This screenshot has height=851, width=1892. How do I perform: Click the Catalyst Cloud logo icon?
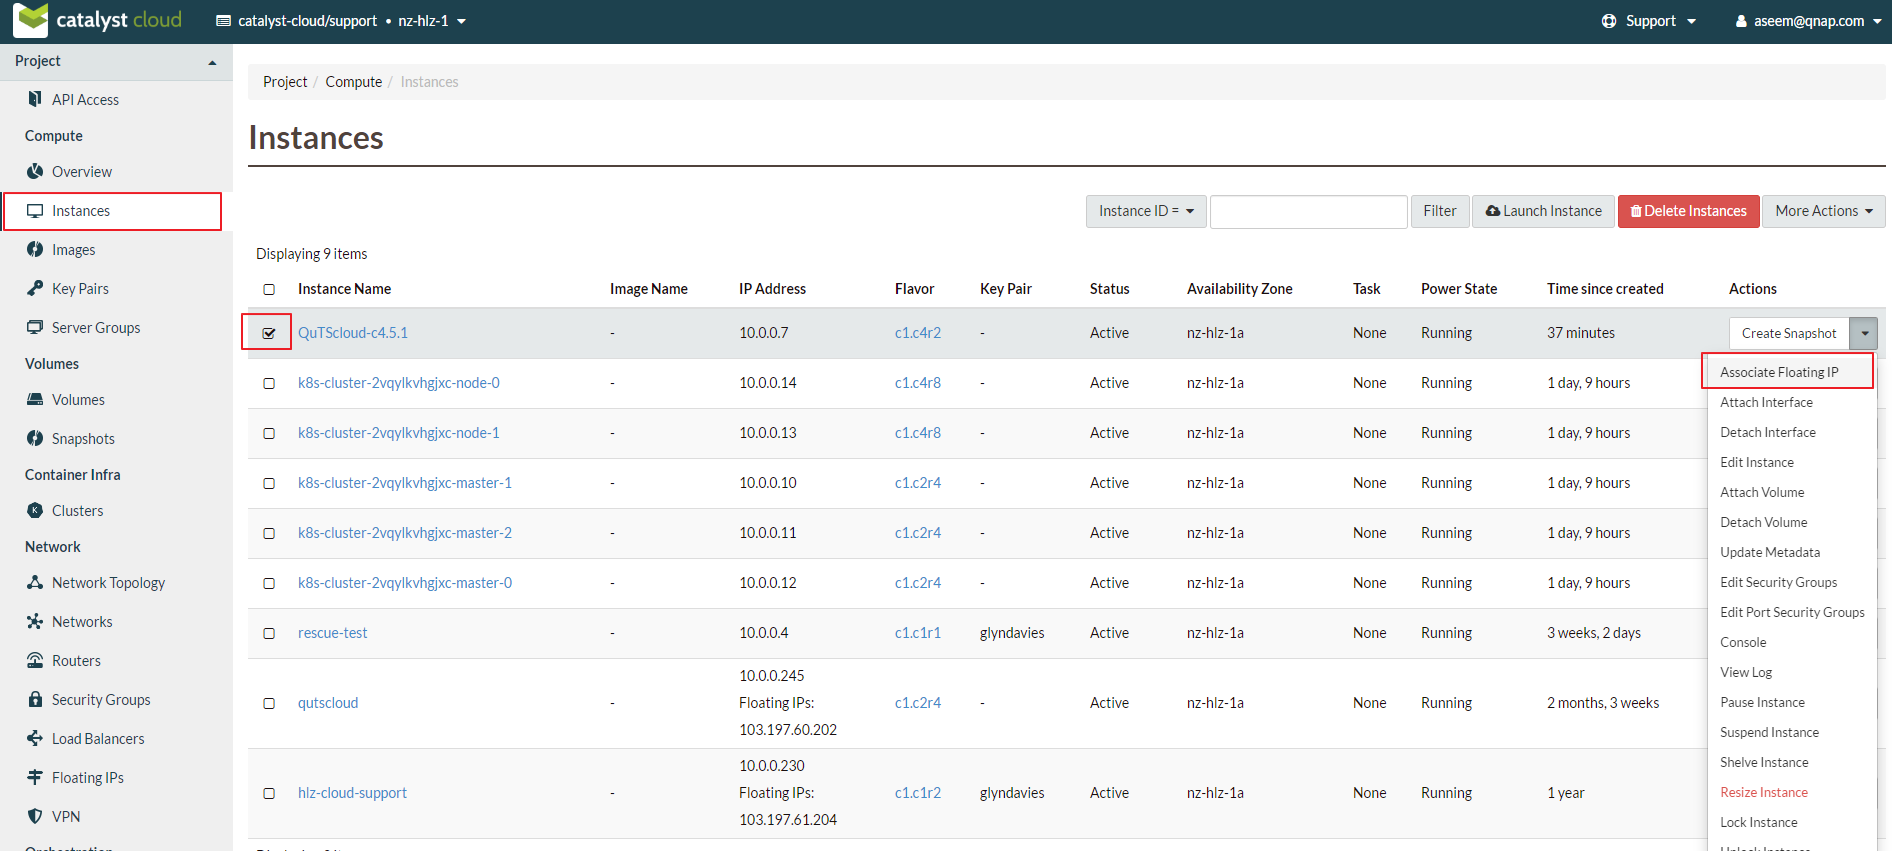[31, 20]
